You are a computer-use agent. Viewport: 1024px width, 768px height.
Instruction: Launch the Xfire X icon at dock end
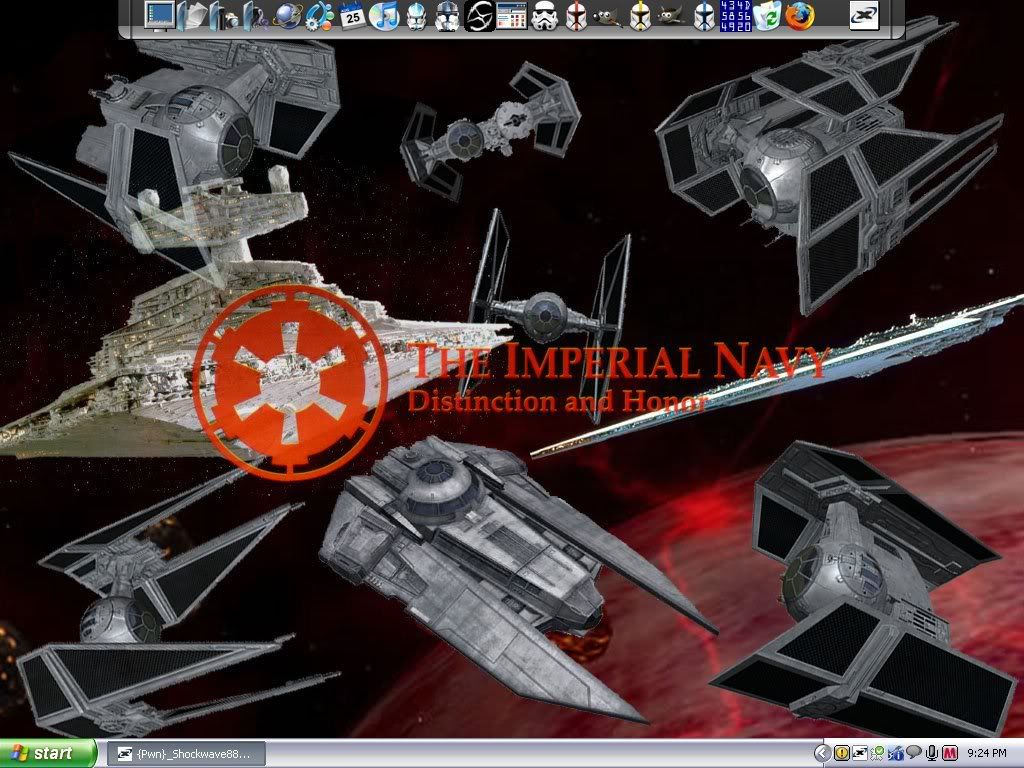click(x=863, y=16)
